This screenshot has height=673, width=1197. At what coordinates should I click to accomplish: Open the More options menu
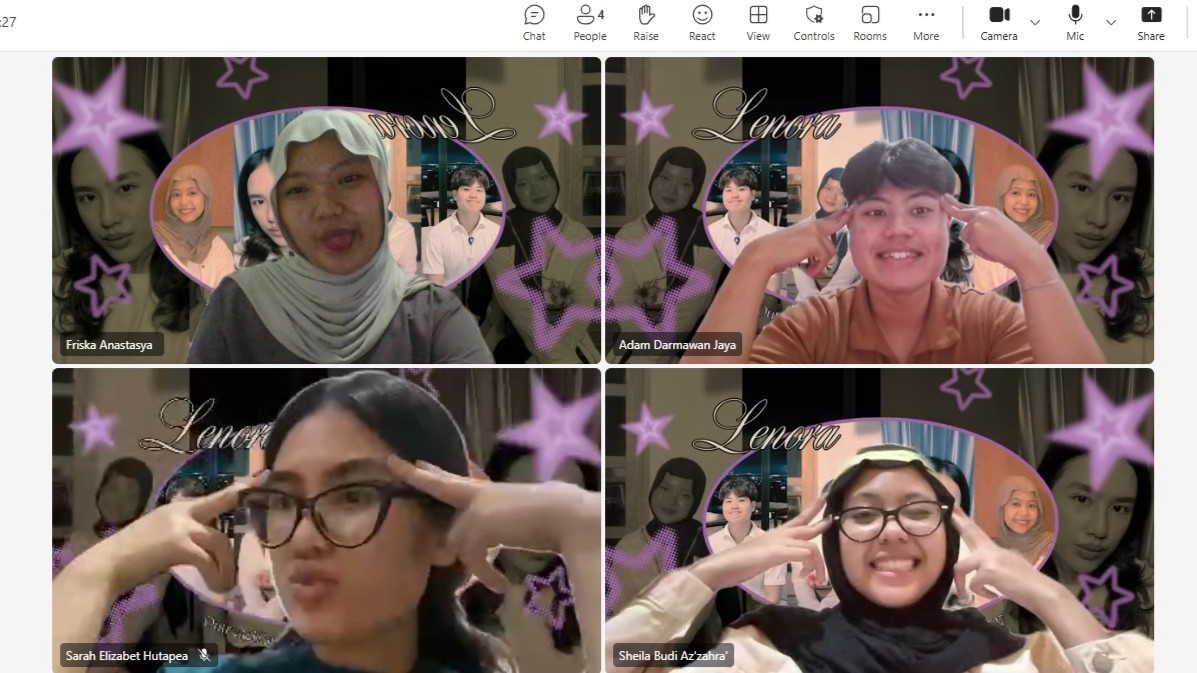pyautogui.click(x=926, y=23)
